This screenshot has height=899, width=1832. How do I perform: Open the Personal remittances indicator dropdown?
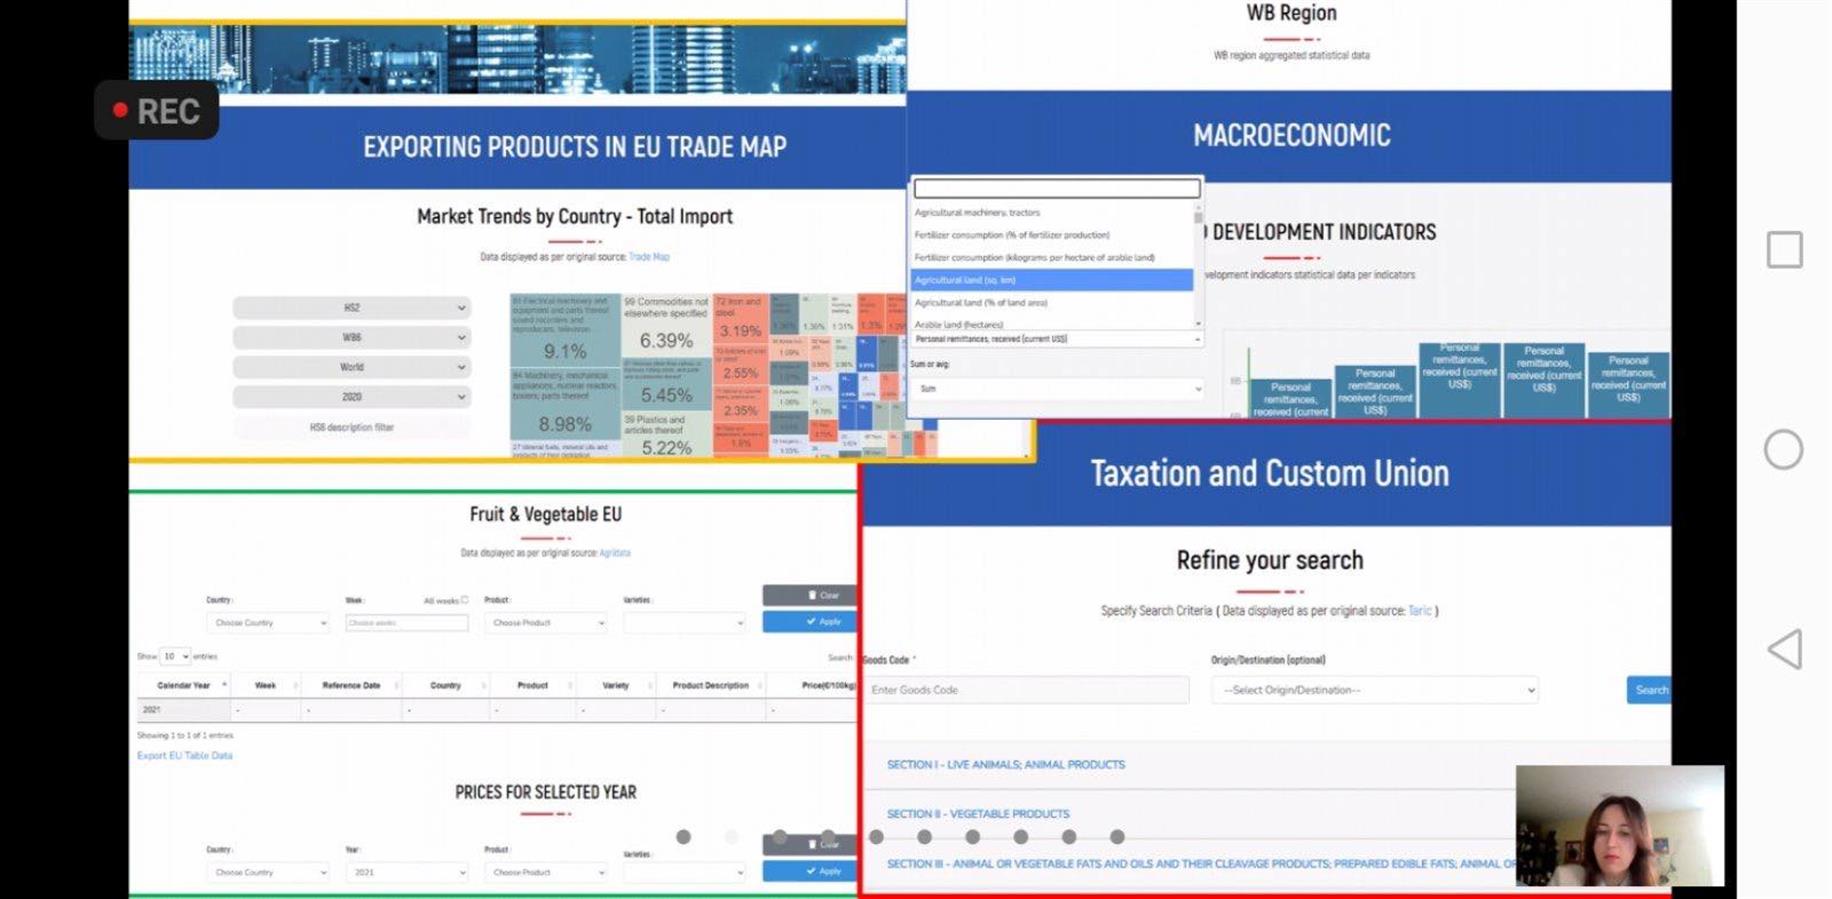[x=1056, y=339]
